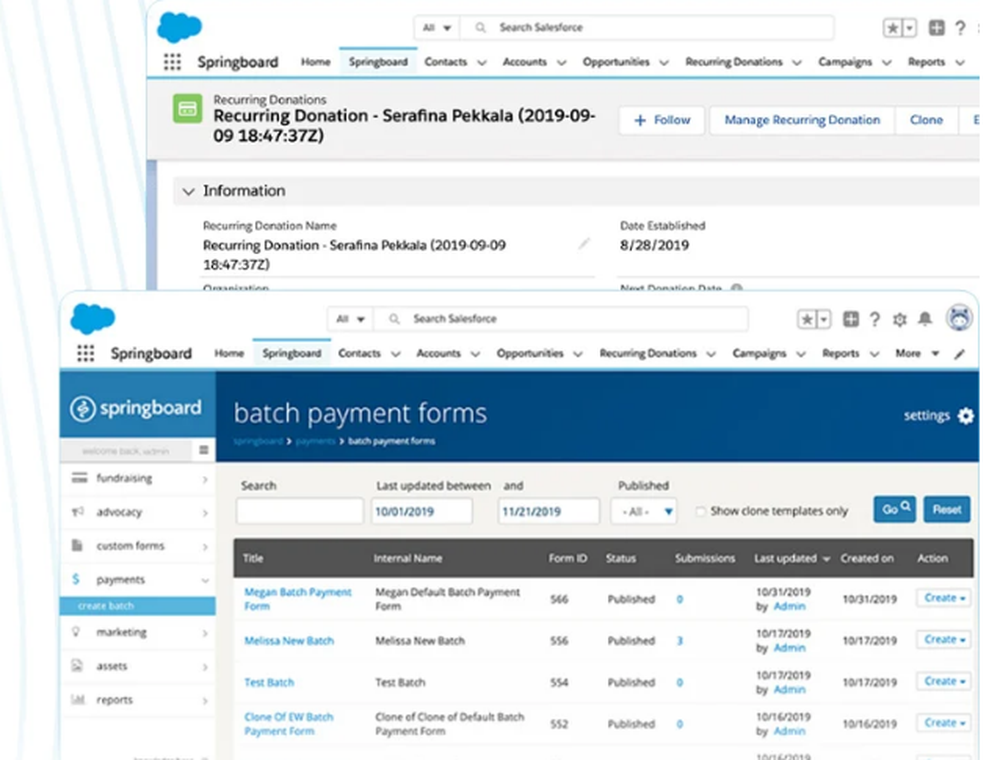Click Search Salesforce field in front window
The width and height of the screenshot is (1000, 760).
(561, 319)
